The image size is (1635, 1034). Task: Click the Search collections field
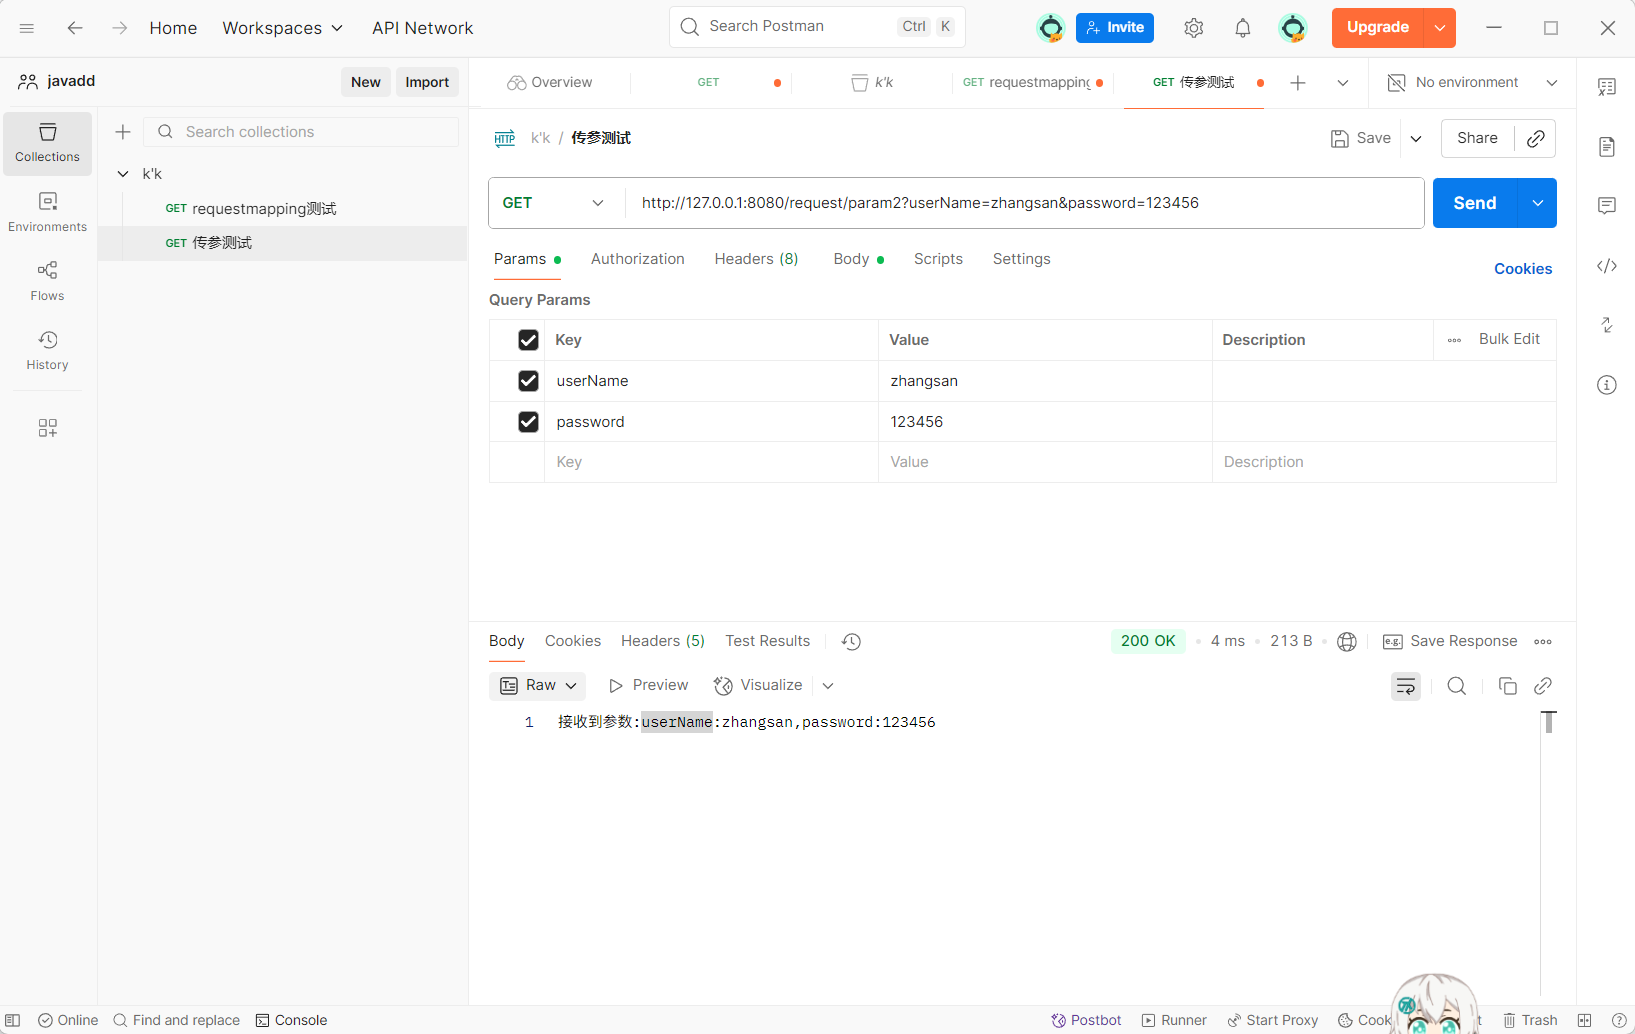pyautogui.click(x=301, y=132)
